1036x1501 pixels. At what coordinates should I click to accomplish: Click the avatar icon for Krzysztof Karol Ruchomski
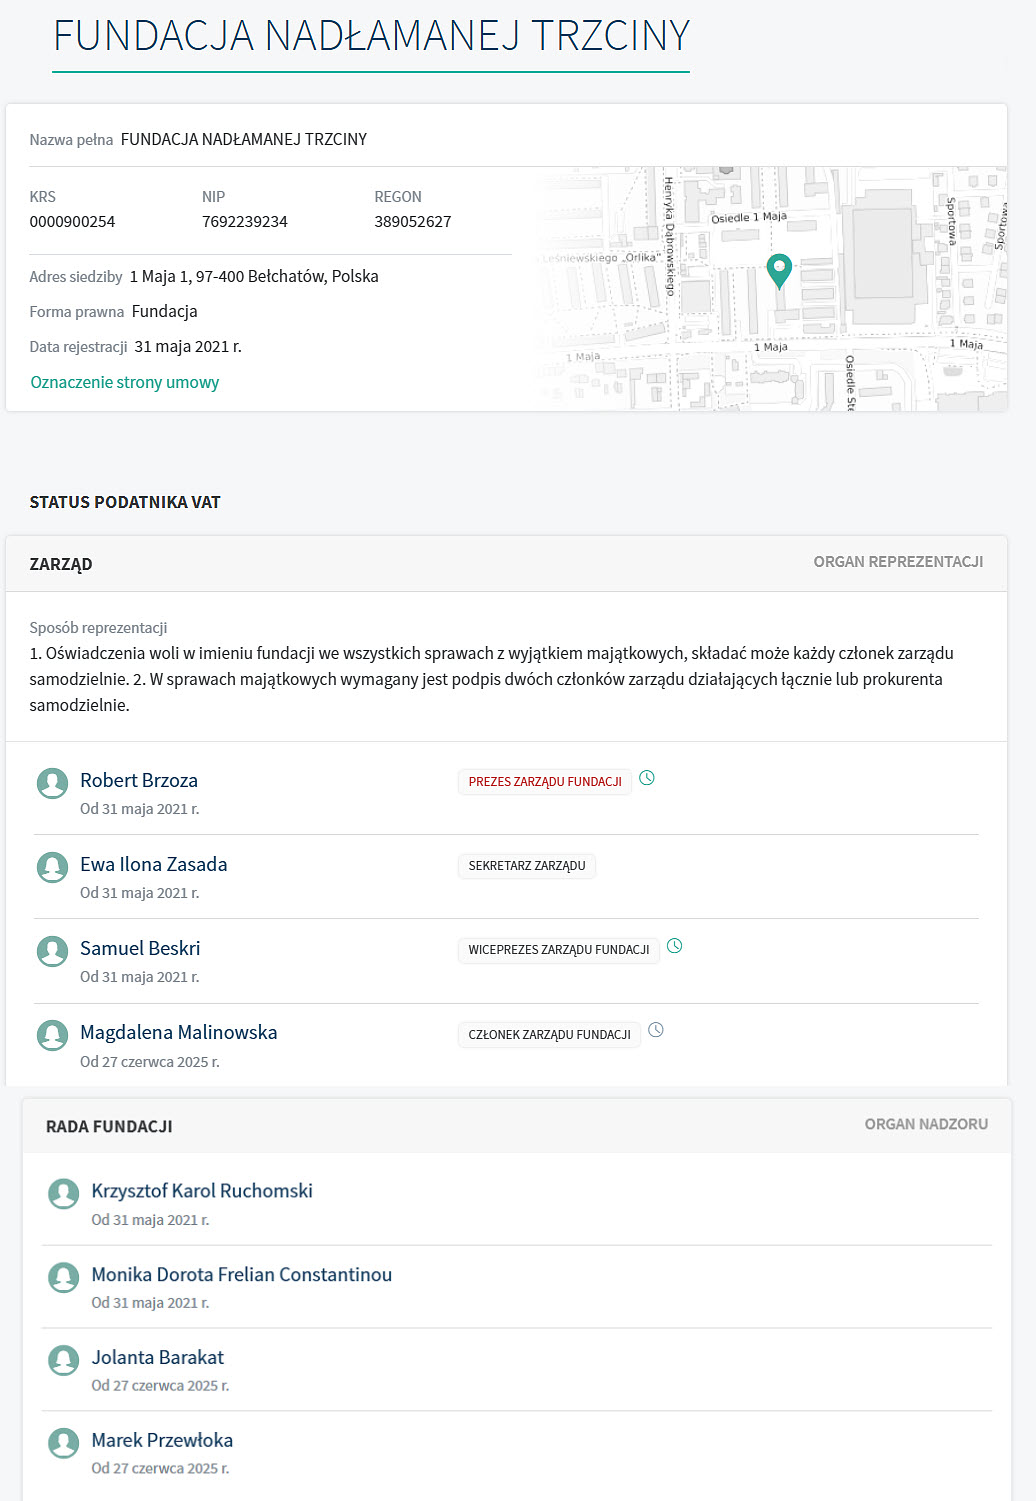(x=64, y=1193)
